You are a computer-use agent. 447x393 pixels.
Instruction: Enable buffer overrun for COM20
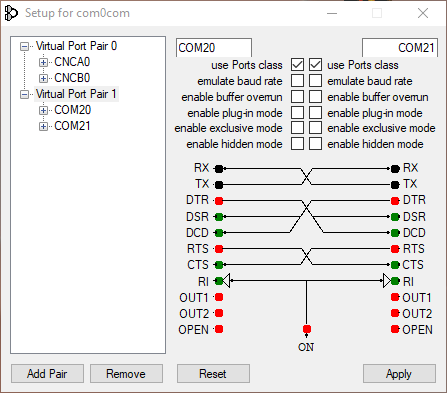tap(297, 97)
